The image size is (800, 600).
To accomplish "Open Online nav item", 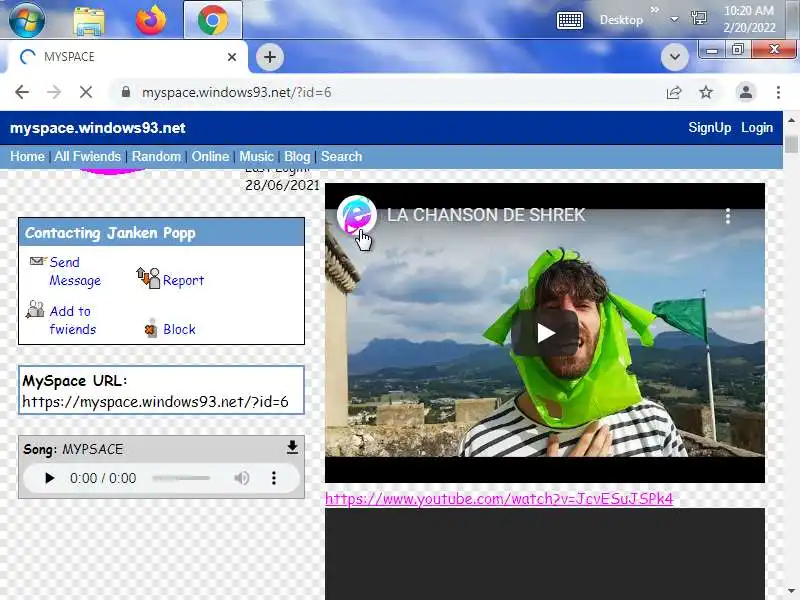I will click(x=210, y=156).
